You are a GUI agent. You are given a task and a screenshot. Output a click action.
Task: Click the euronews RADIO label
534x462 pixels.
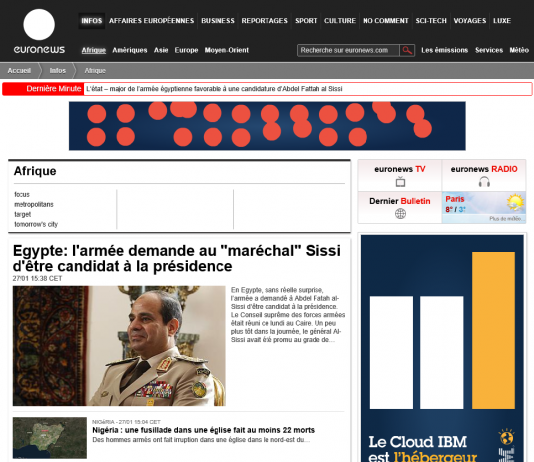484,169
